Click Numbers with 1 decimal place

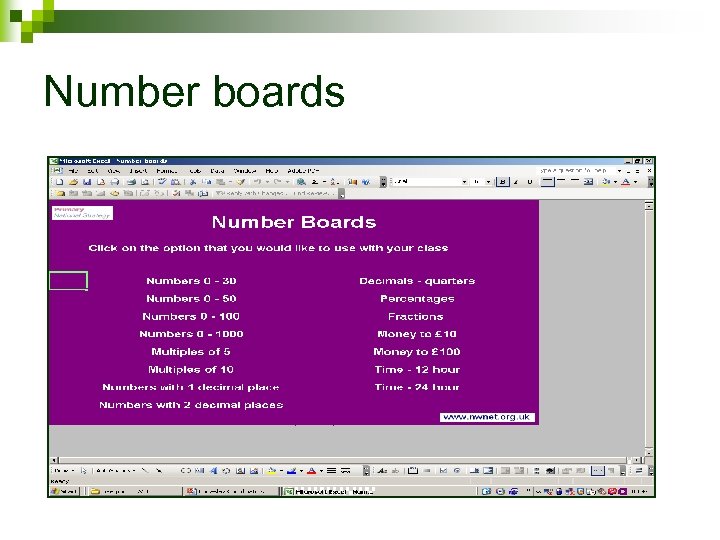tap(191, 388)
